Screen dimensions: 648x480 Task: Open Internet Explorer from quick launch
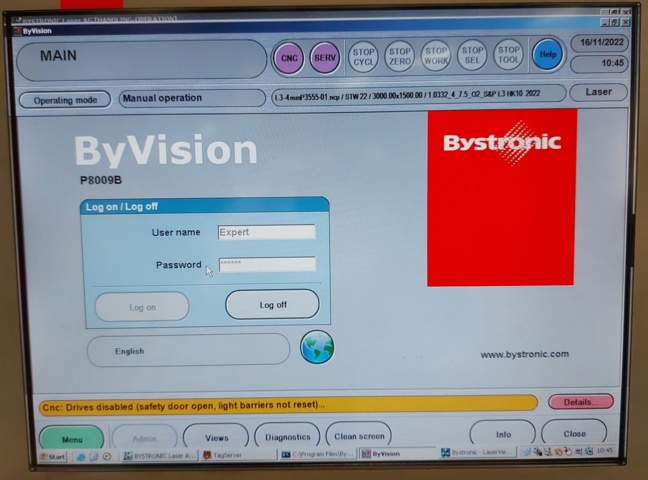[81, 456]
